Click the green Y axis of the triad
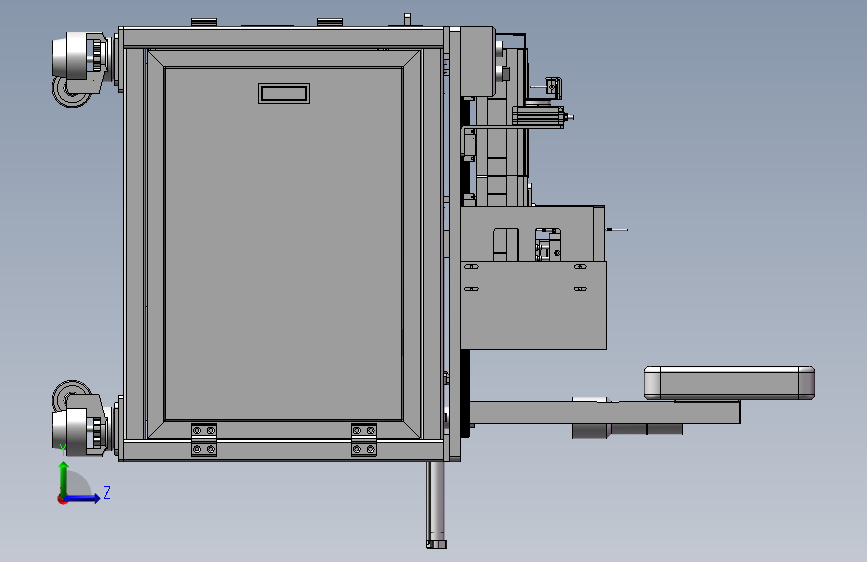The image size is (867, 562). point(64,478)
